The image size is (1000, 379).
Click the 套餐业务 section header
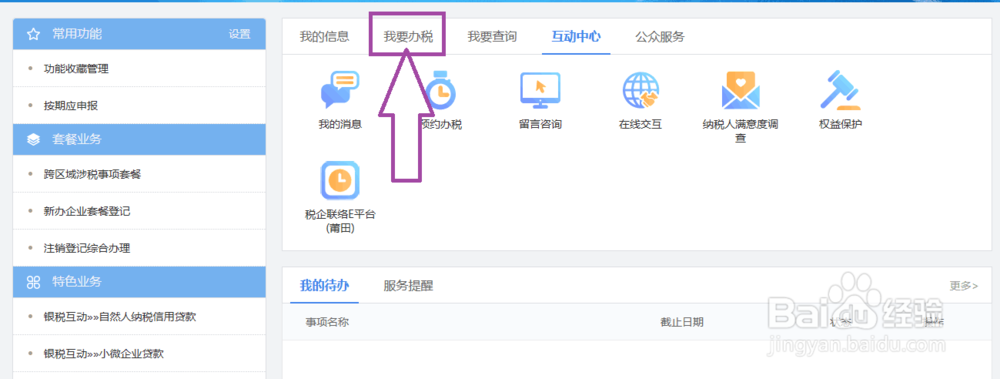pos(139,140)
